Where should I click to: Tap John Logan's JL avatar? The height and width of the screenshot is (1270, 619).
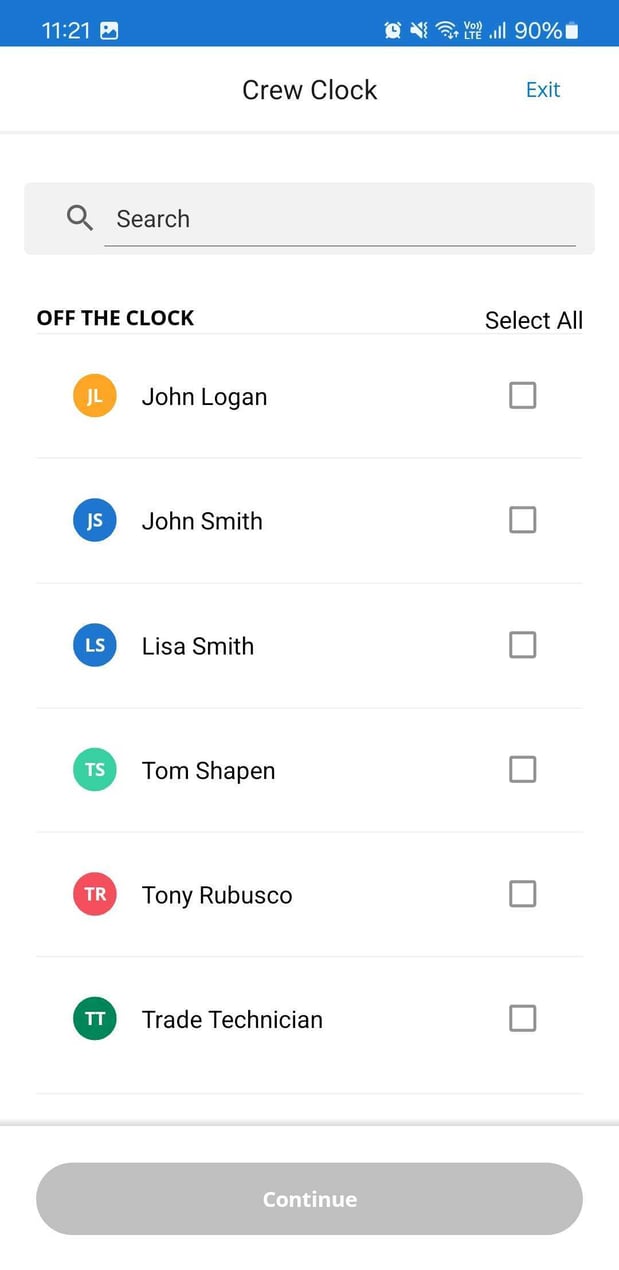point(95,396)
